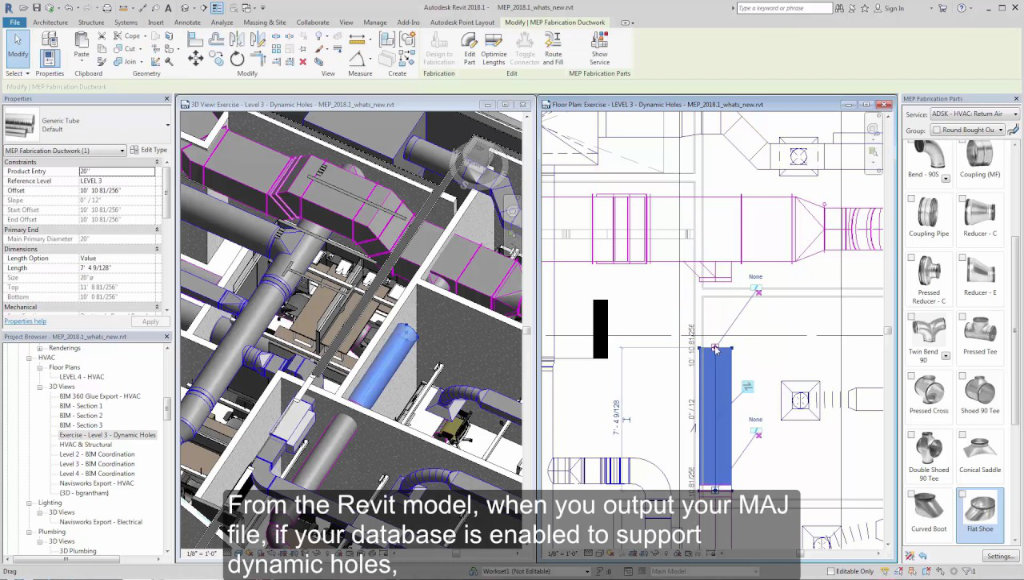Click the Edit Part icon
1024x580 pixels.
pos(469,48)
